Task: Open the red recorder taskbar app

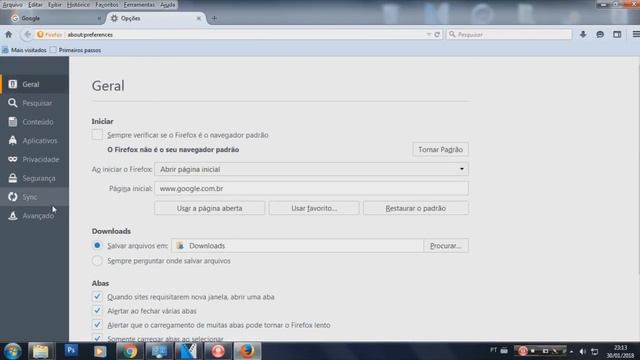Action: tap(218, 351)
